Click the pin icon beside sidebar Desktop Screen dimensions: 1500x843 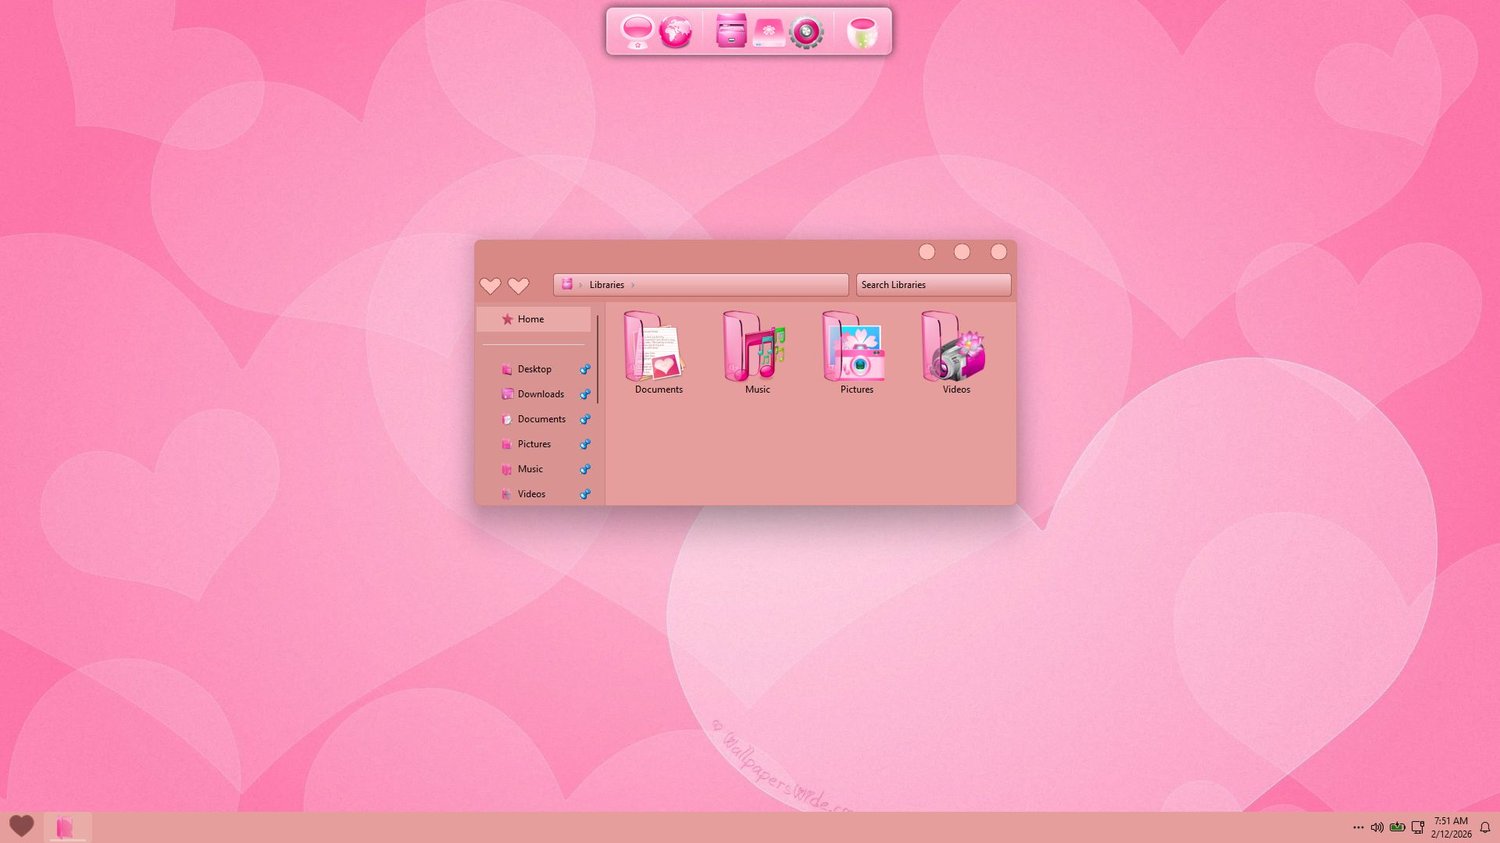tap(585, 369)
